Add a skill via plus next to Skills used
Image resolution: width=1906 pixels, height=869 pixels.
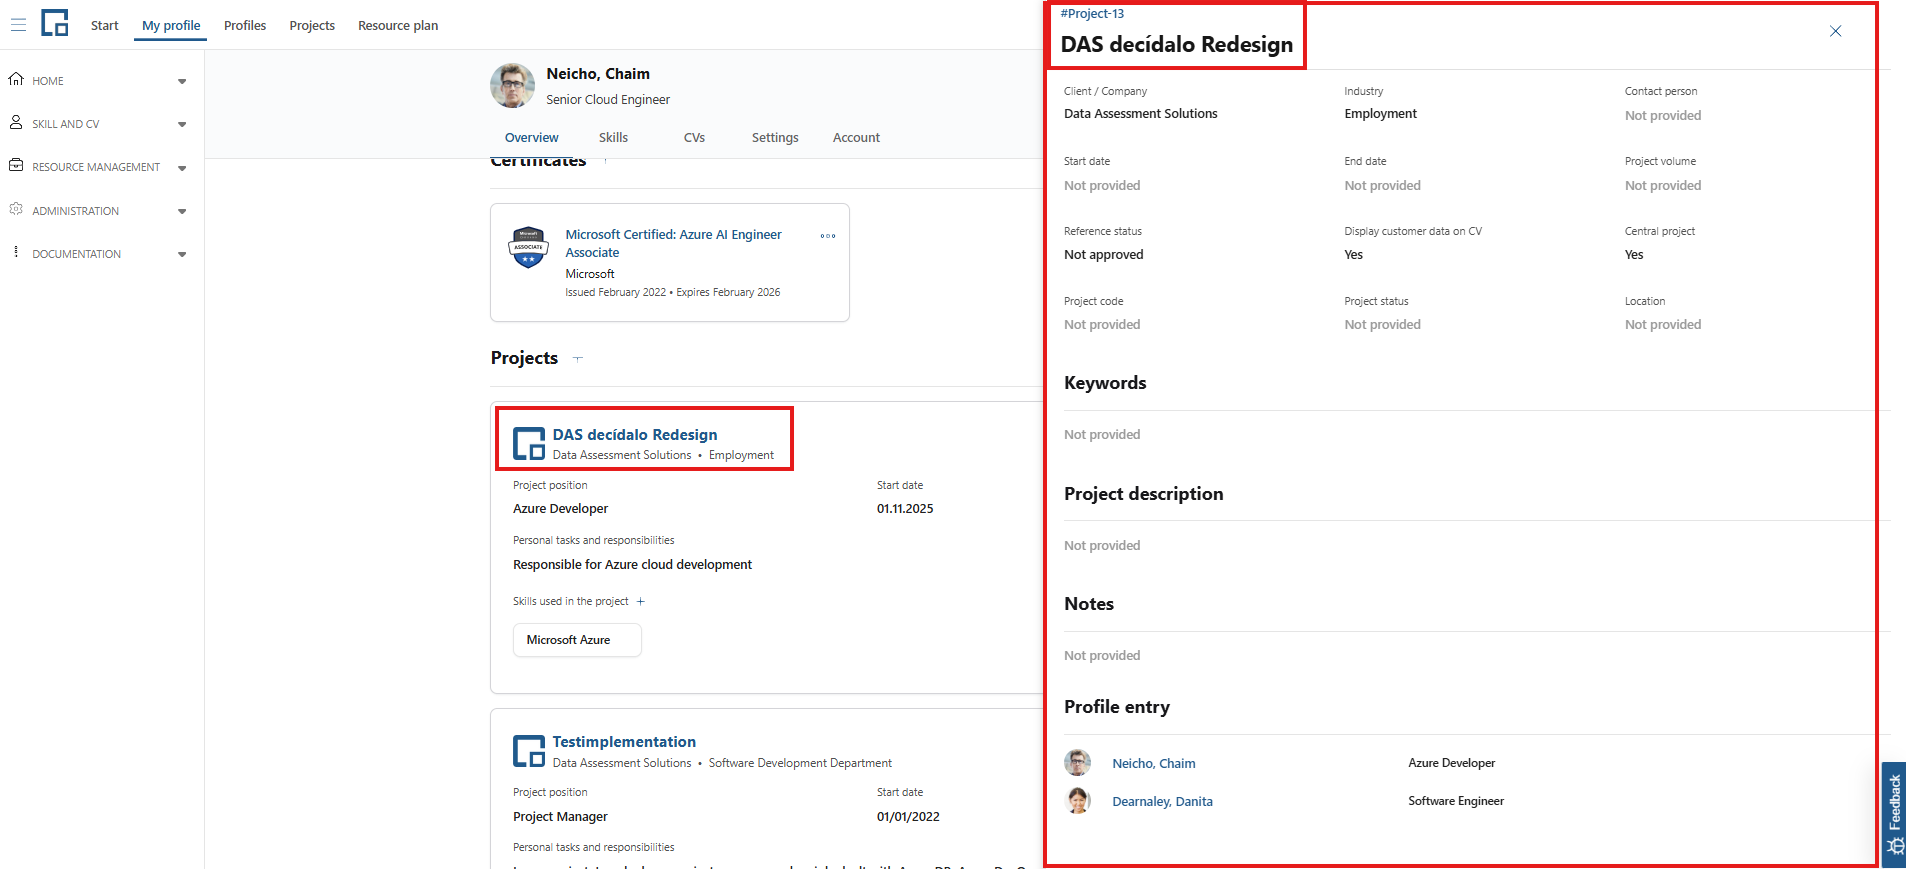tap(641, 601)
